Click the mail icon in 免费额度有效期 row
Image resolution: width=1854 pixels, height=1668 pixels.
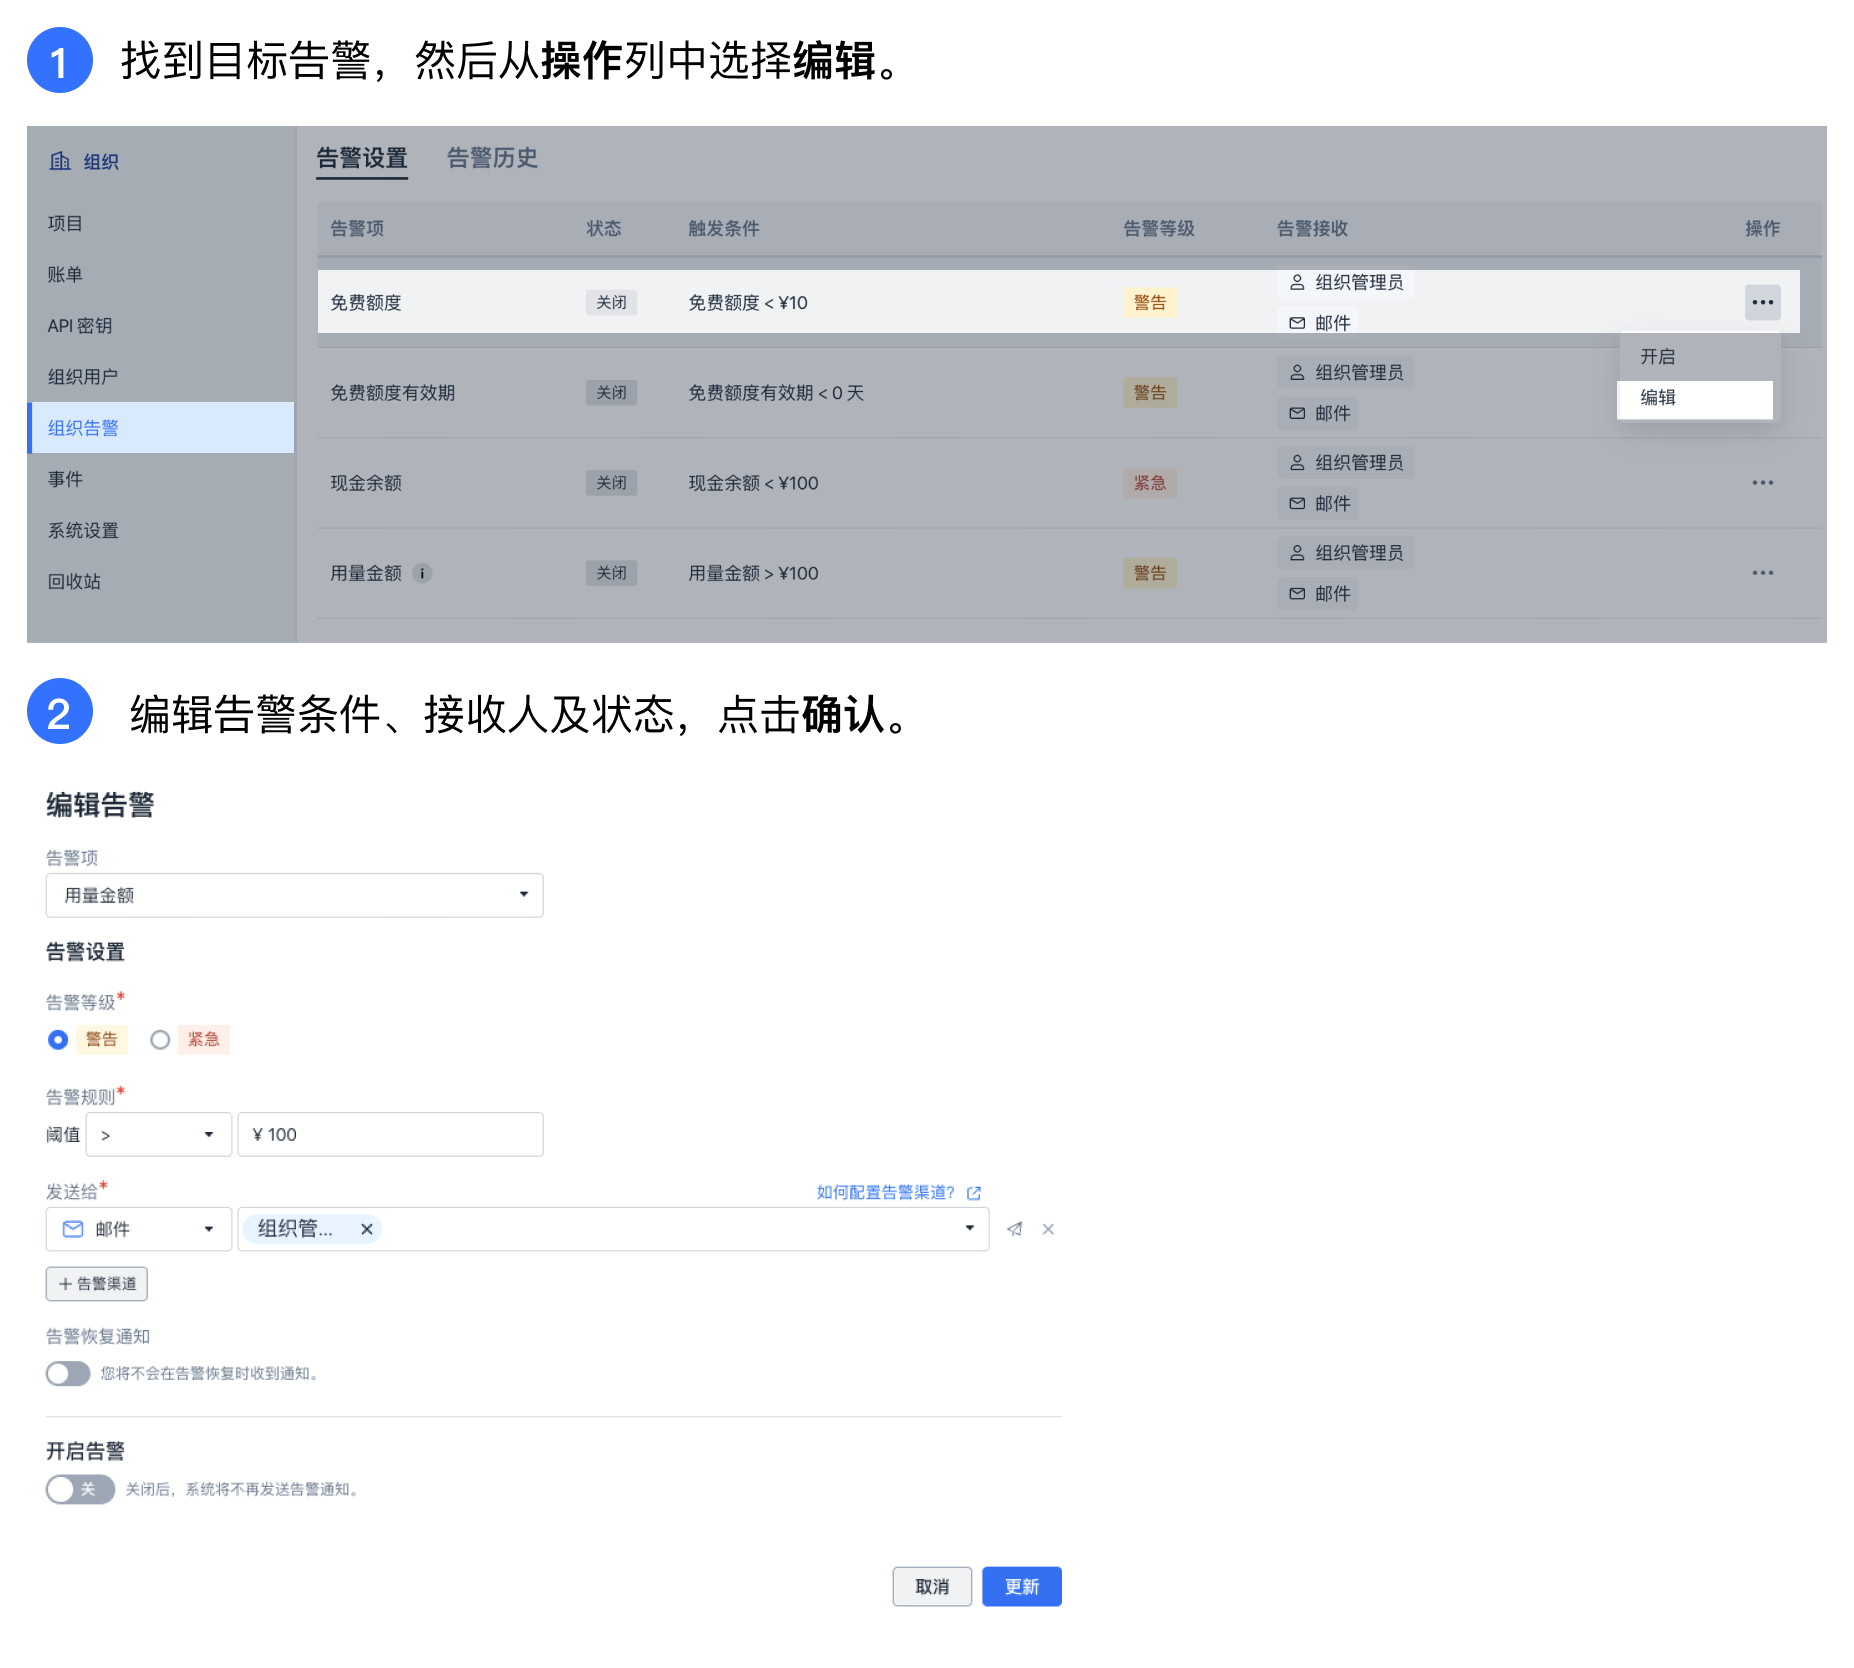[1297, 413]
